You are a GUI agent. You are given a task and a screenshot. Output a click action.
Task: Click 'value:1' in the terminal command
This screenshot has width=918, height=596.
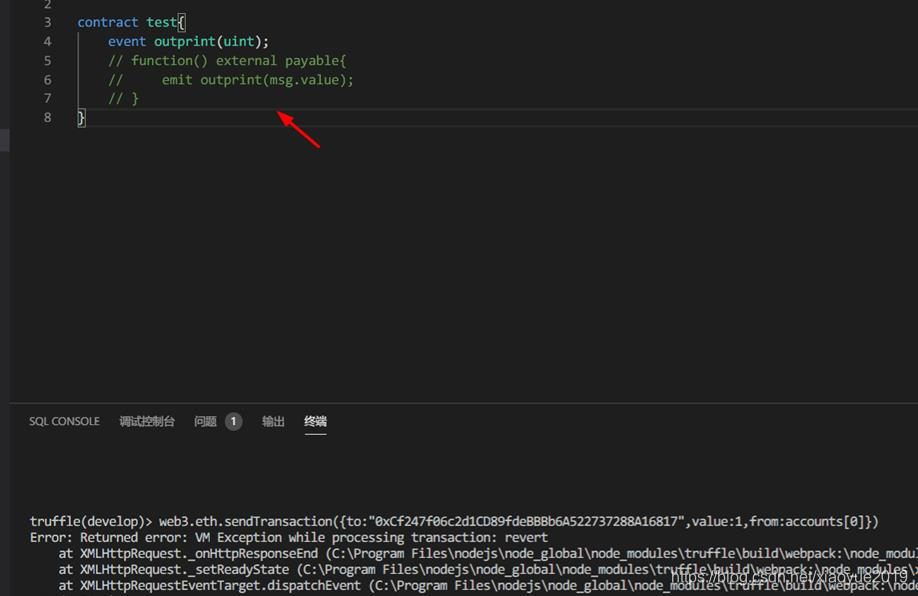point(717,521)
